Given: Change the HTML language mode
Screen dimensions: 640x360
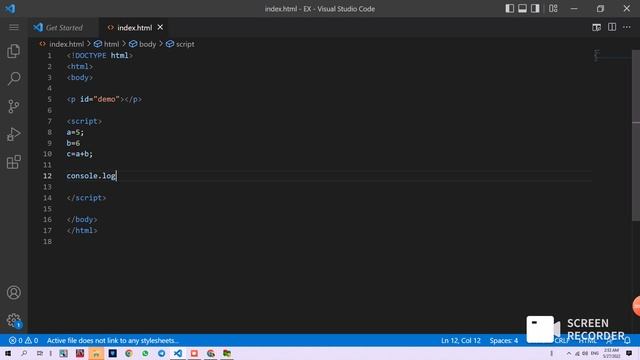Looking at the screenshot, I should point(587,341).
